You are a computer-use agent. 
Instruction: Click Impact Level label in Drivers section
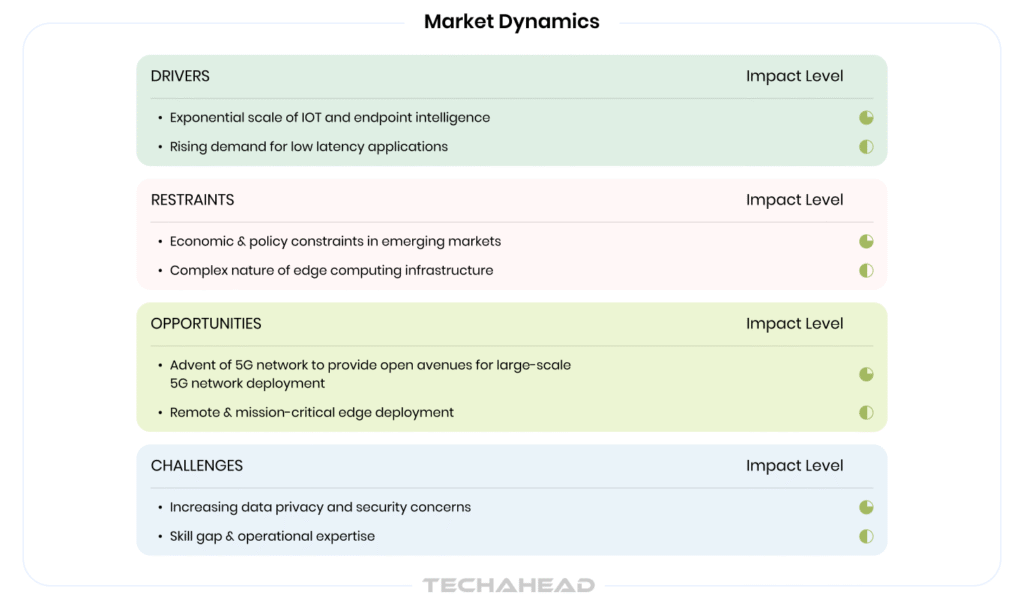[x=794, y=77]
